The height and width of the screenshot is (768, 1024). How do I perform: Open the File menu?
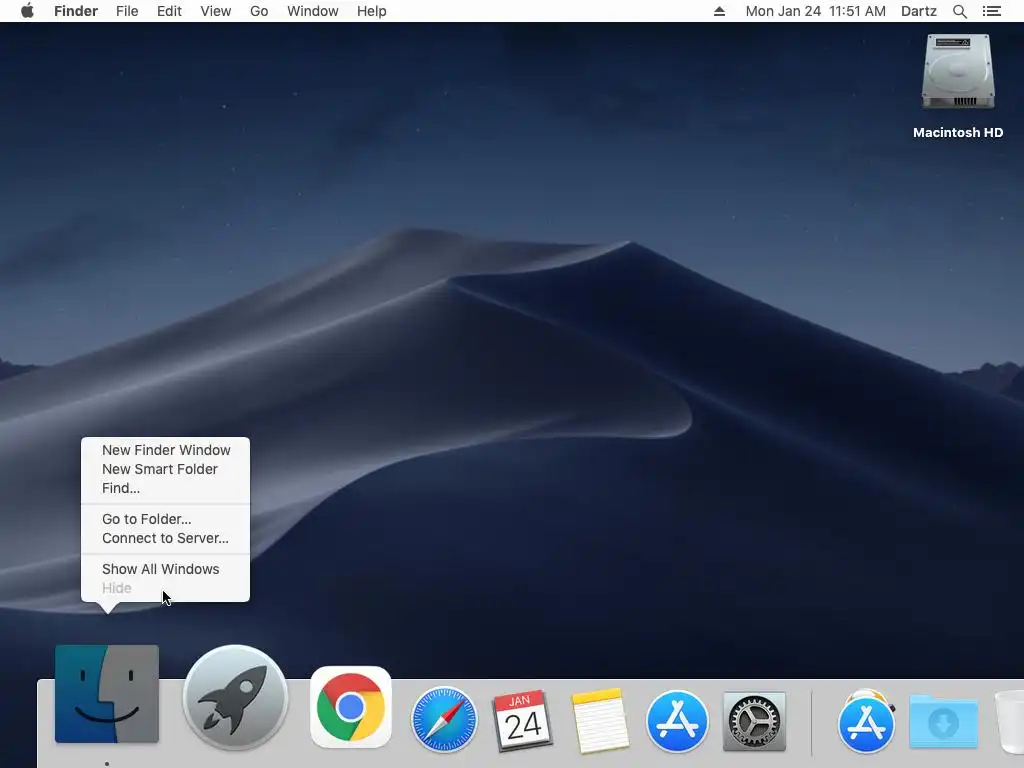point(127,11)
